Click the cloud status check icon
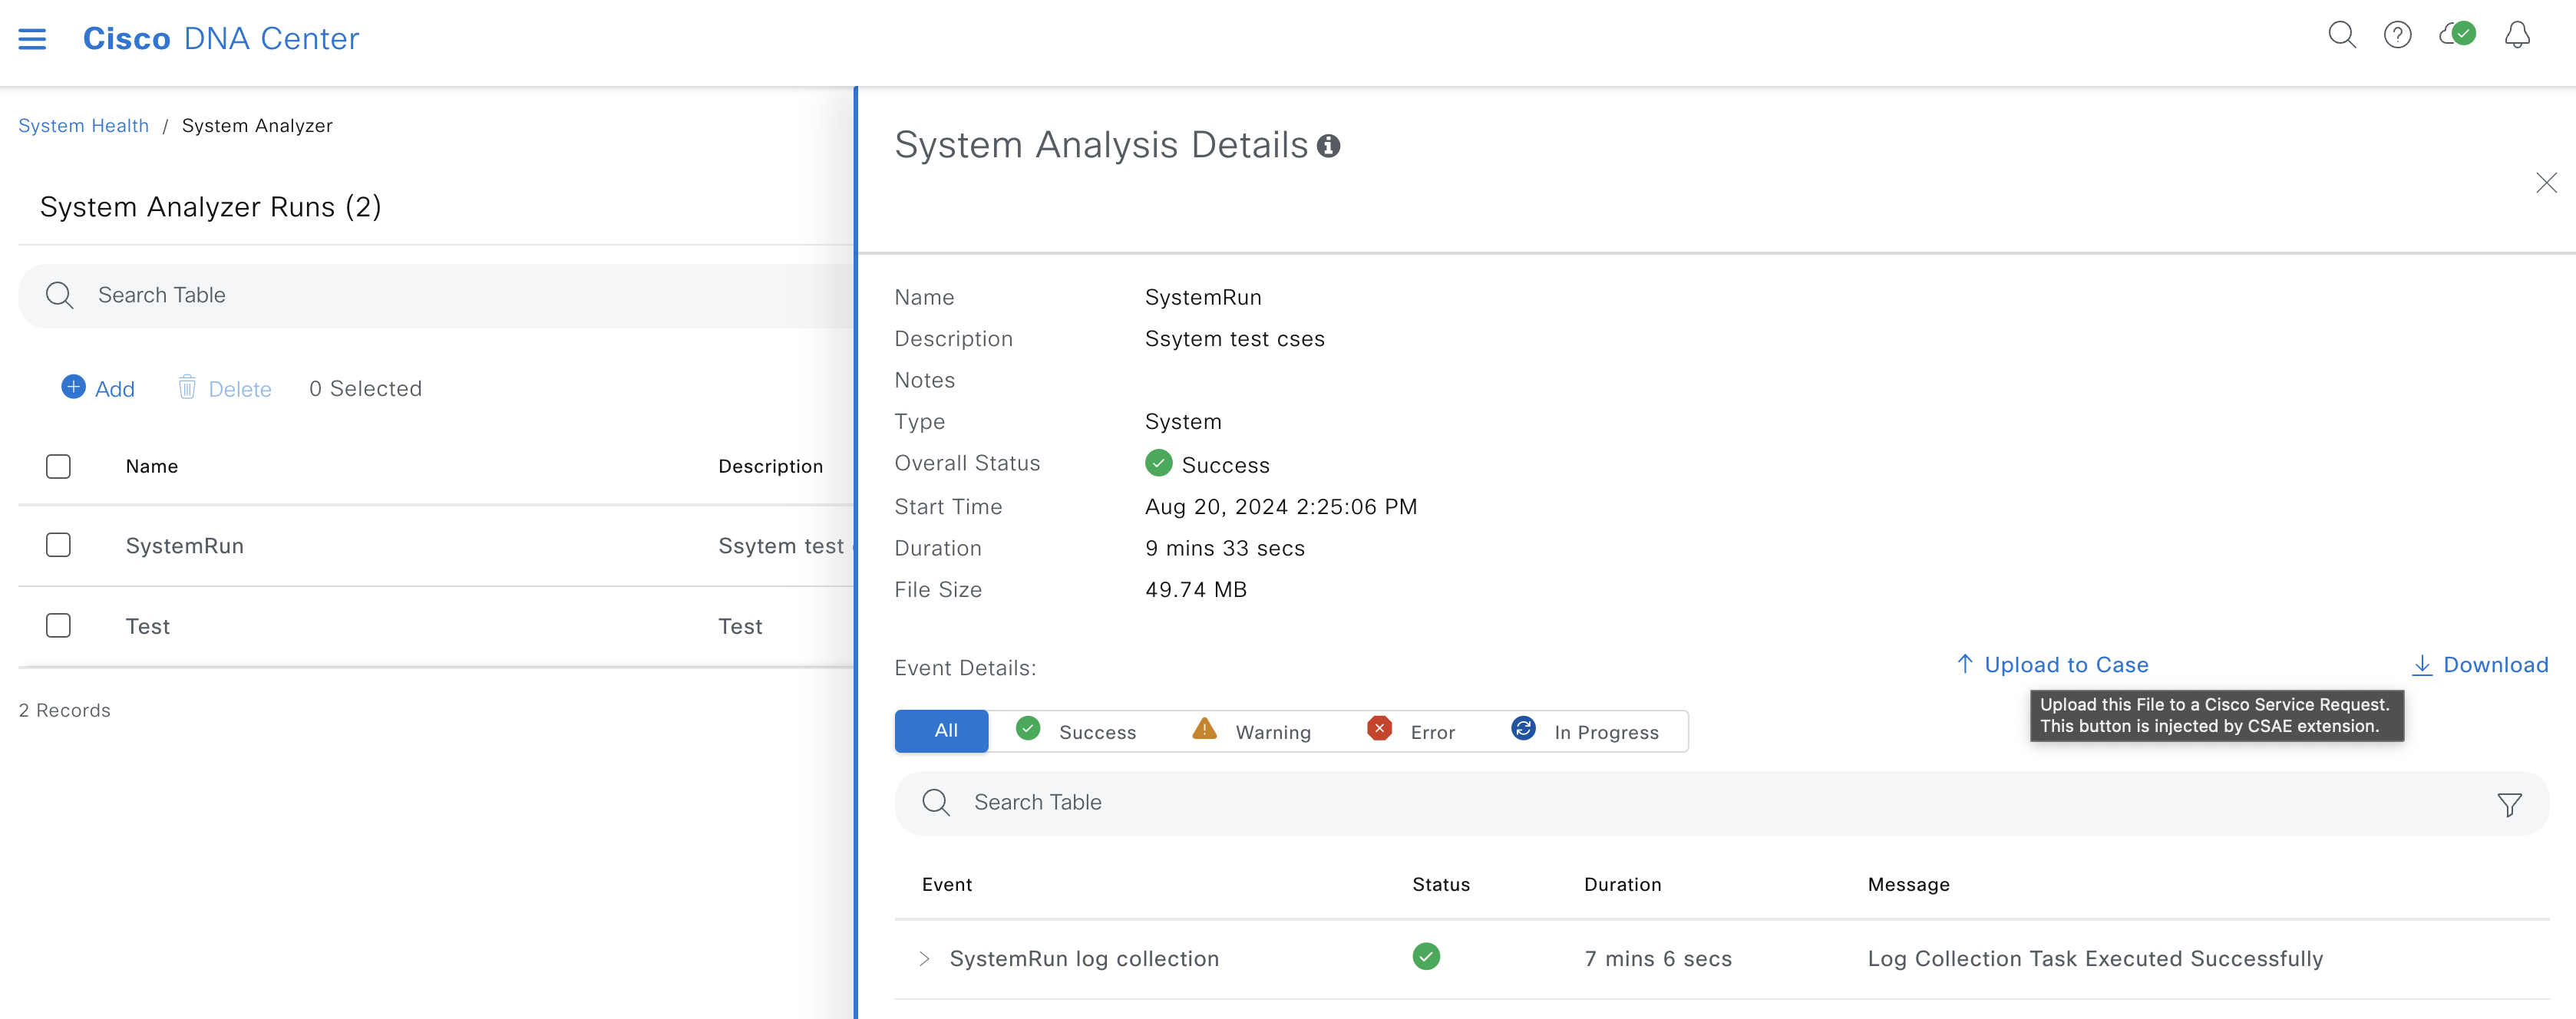This screenshot has width=2576, height=1019. point(2457,35)
